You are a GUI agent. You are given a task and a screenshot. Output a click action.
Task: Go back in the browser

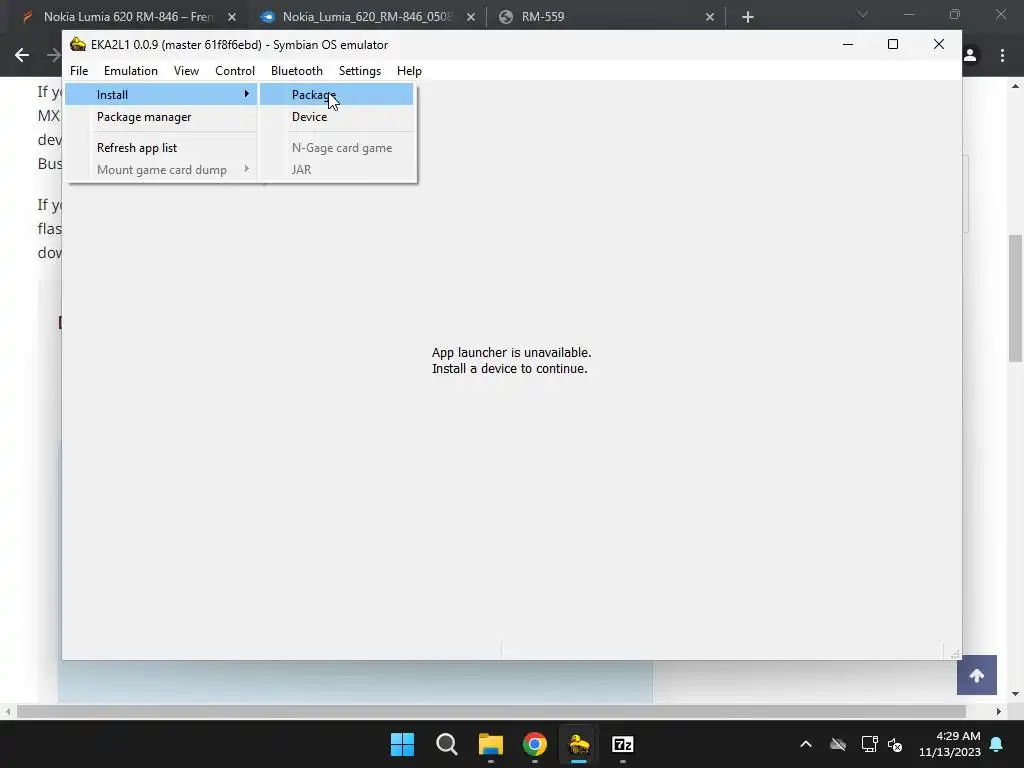(x=22, y=55)
